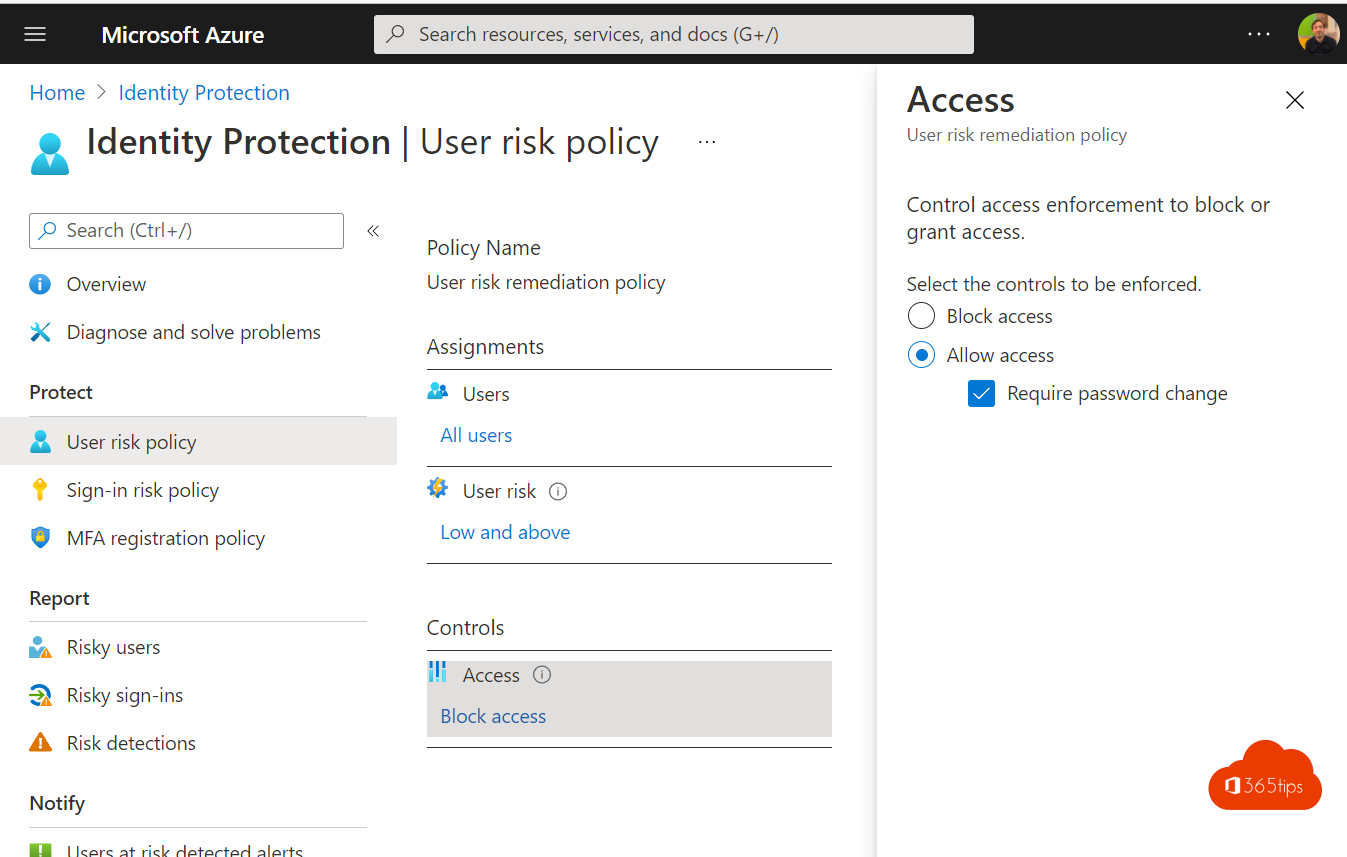Screen dimensions: 1347x857
Task: Click the Report section heading
Action: 59,598
